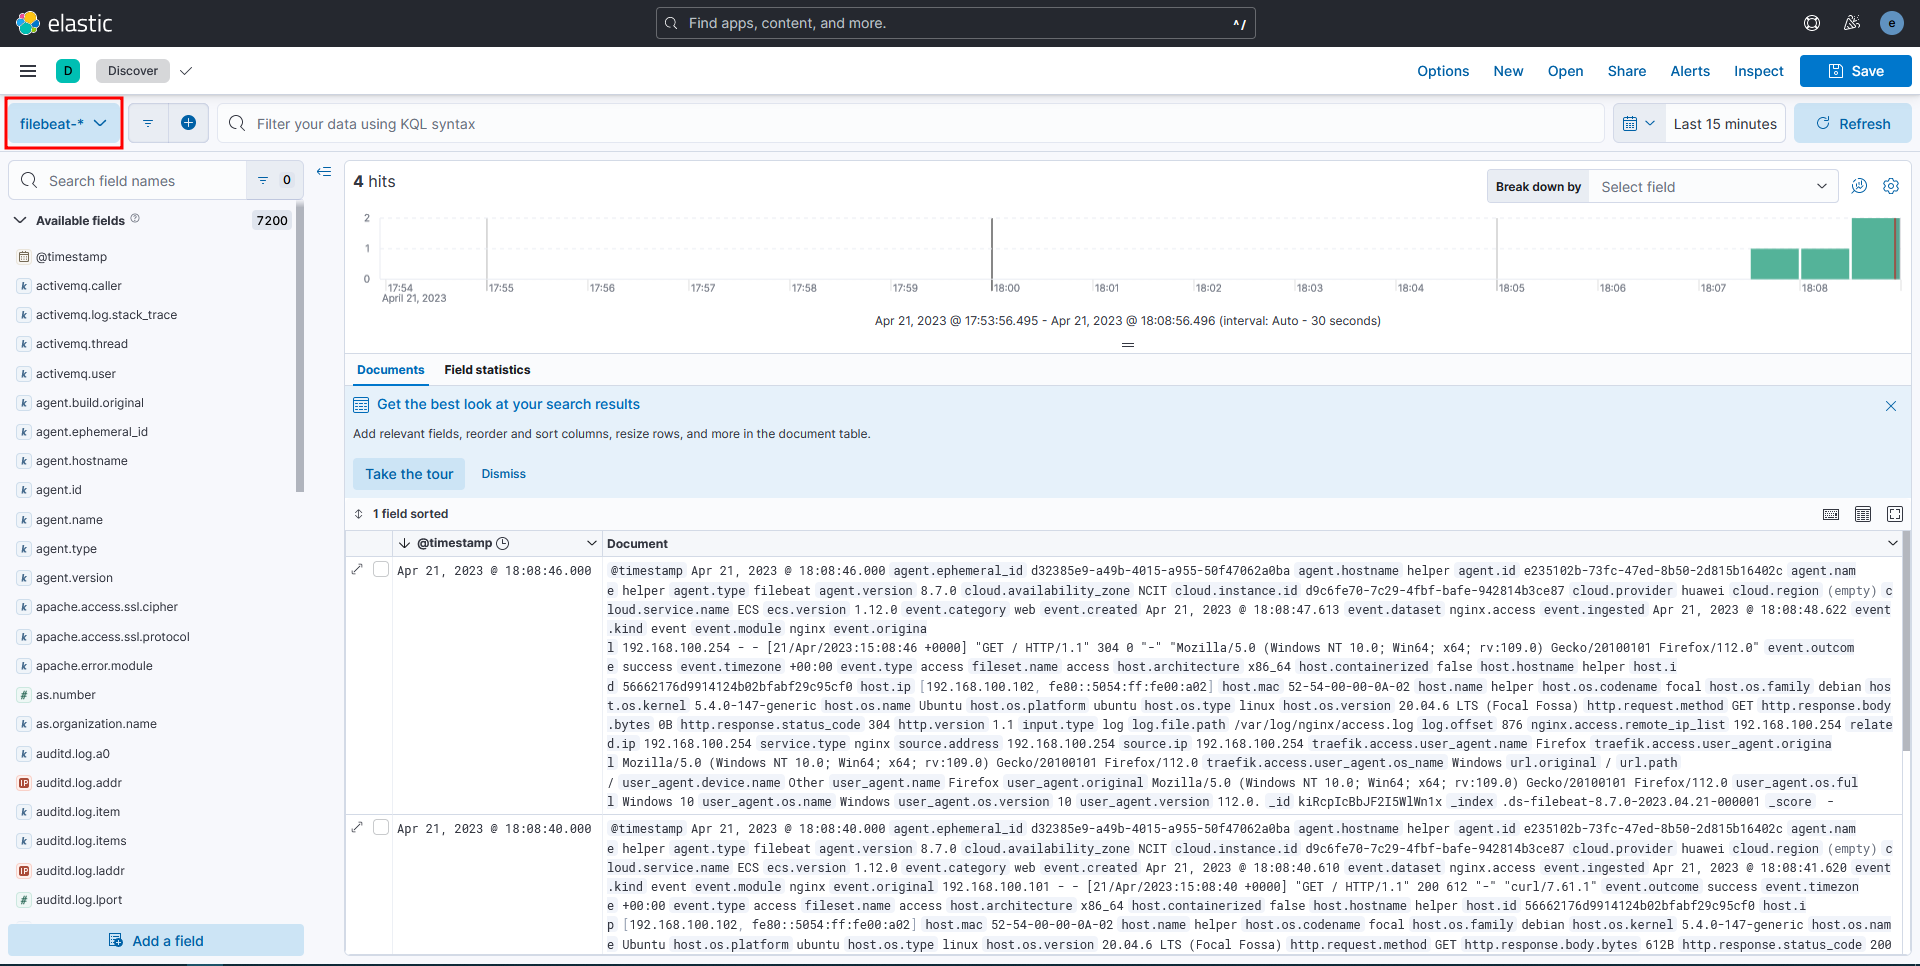Select checkbox for 18:08:46 document

click(381, 570)
